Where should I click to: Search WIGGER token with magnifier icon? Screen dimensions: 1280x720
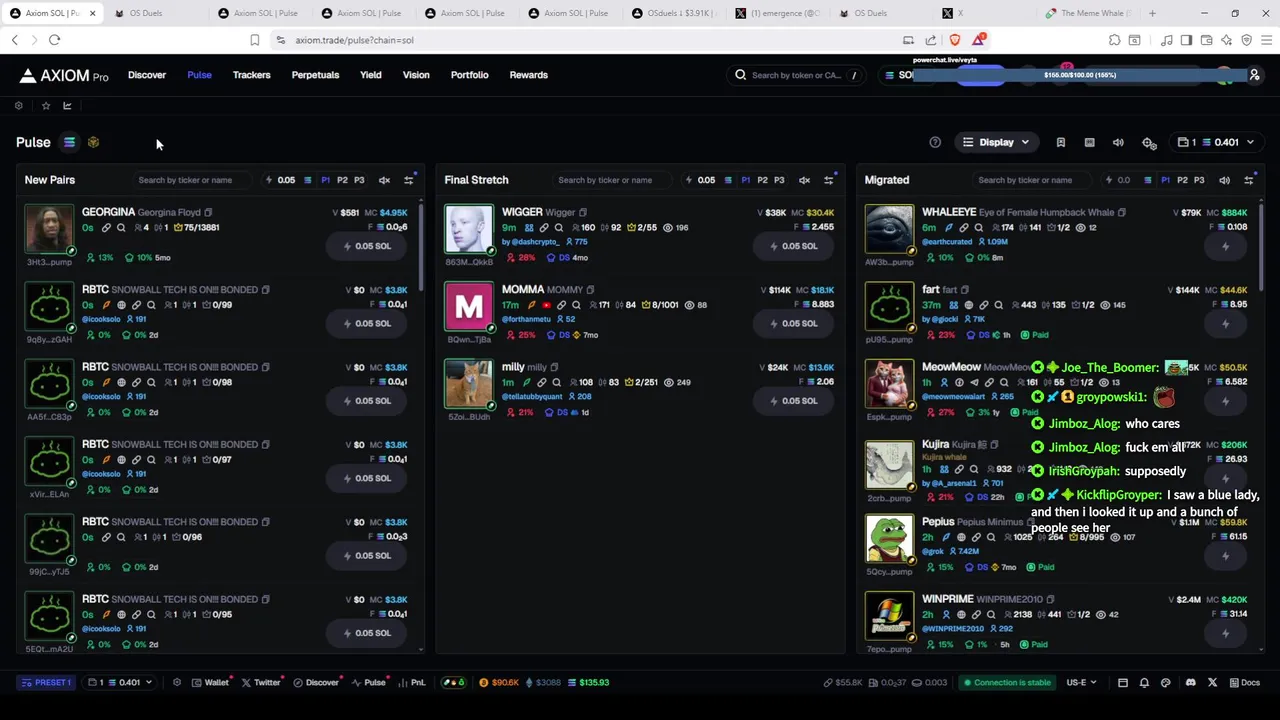pos(558,228)
